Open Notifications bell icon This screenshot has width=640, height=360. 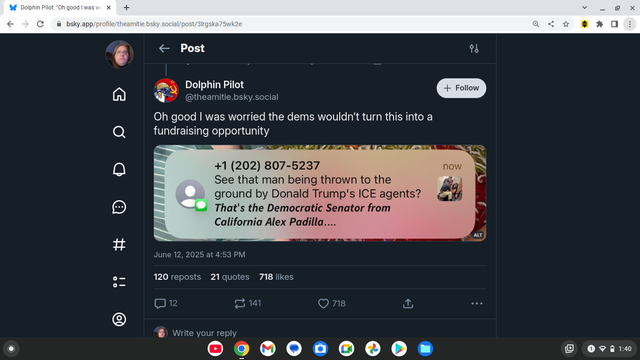coord(119,169)
